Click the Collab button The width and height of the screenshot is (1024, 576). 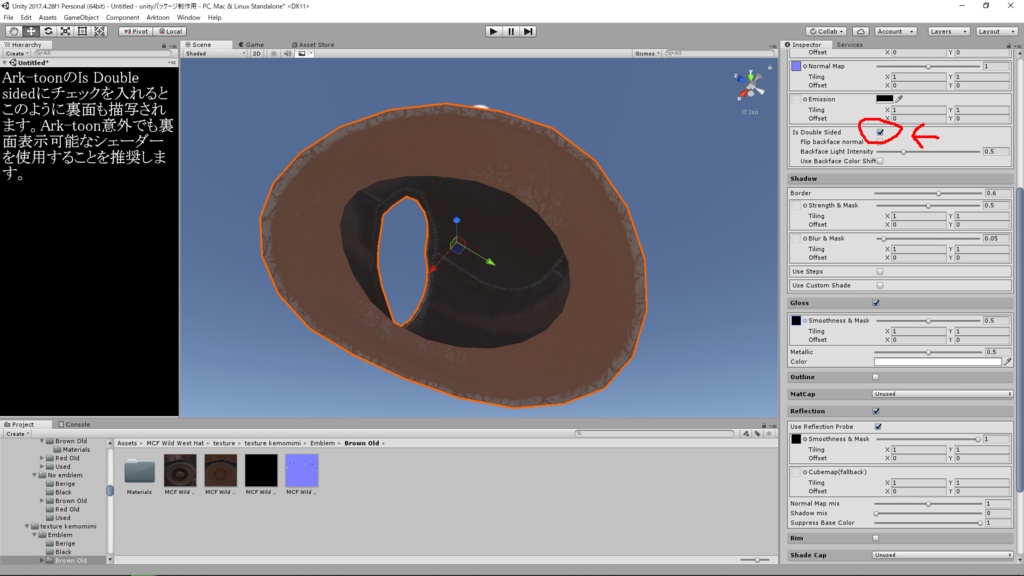click(x=826, y=31)
